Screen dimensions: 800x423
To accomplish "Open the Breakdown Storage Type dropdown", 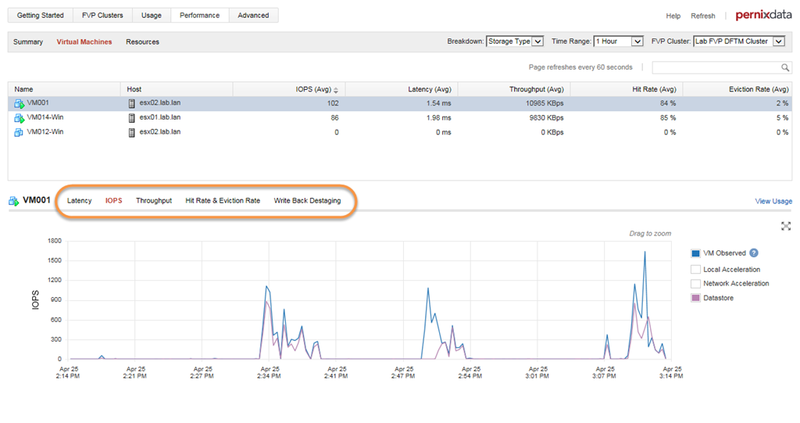I will pos(515,41).
